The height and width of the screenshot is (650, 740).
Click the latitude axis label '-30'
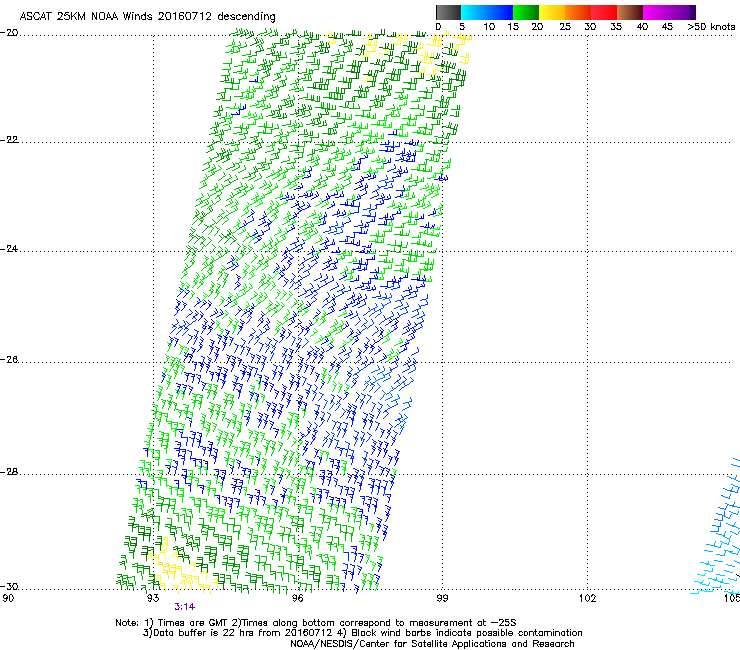click(9, 587)
